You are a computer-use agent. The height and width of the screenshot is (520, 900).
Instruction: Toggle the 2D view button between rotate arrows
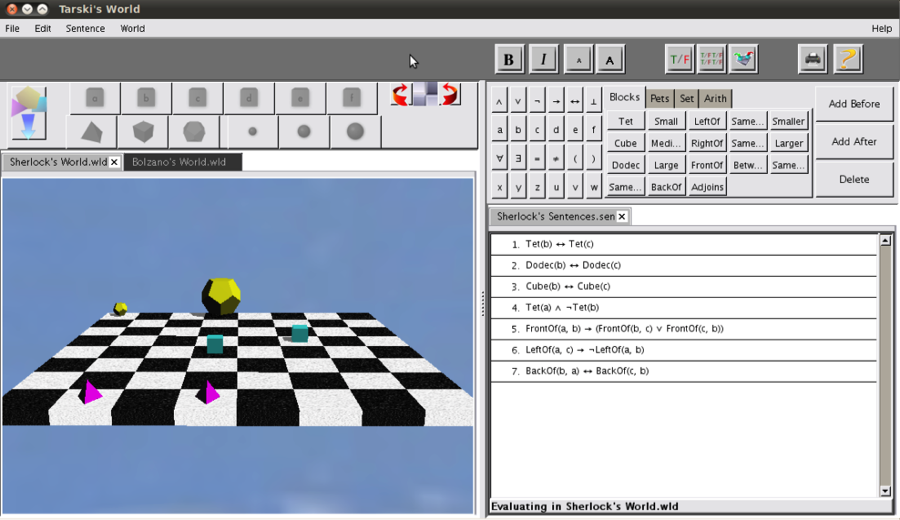click(426, 95)
